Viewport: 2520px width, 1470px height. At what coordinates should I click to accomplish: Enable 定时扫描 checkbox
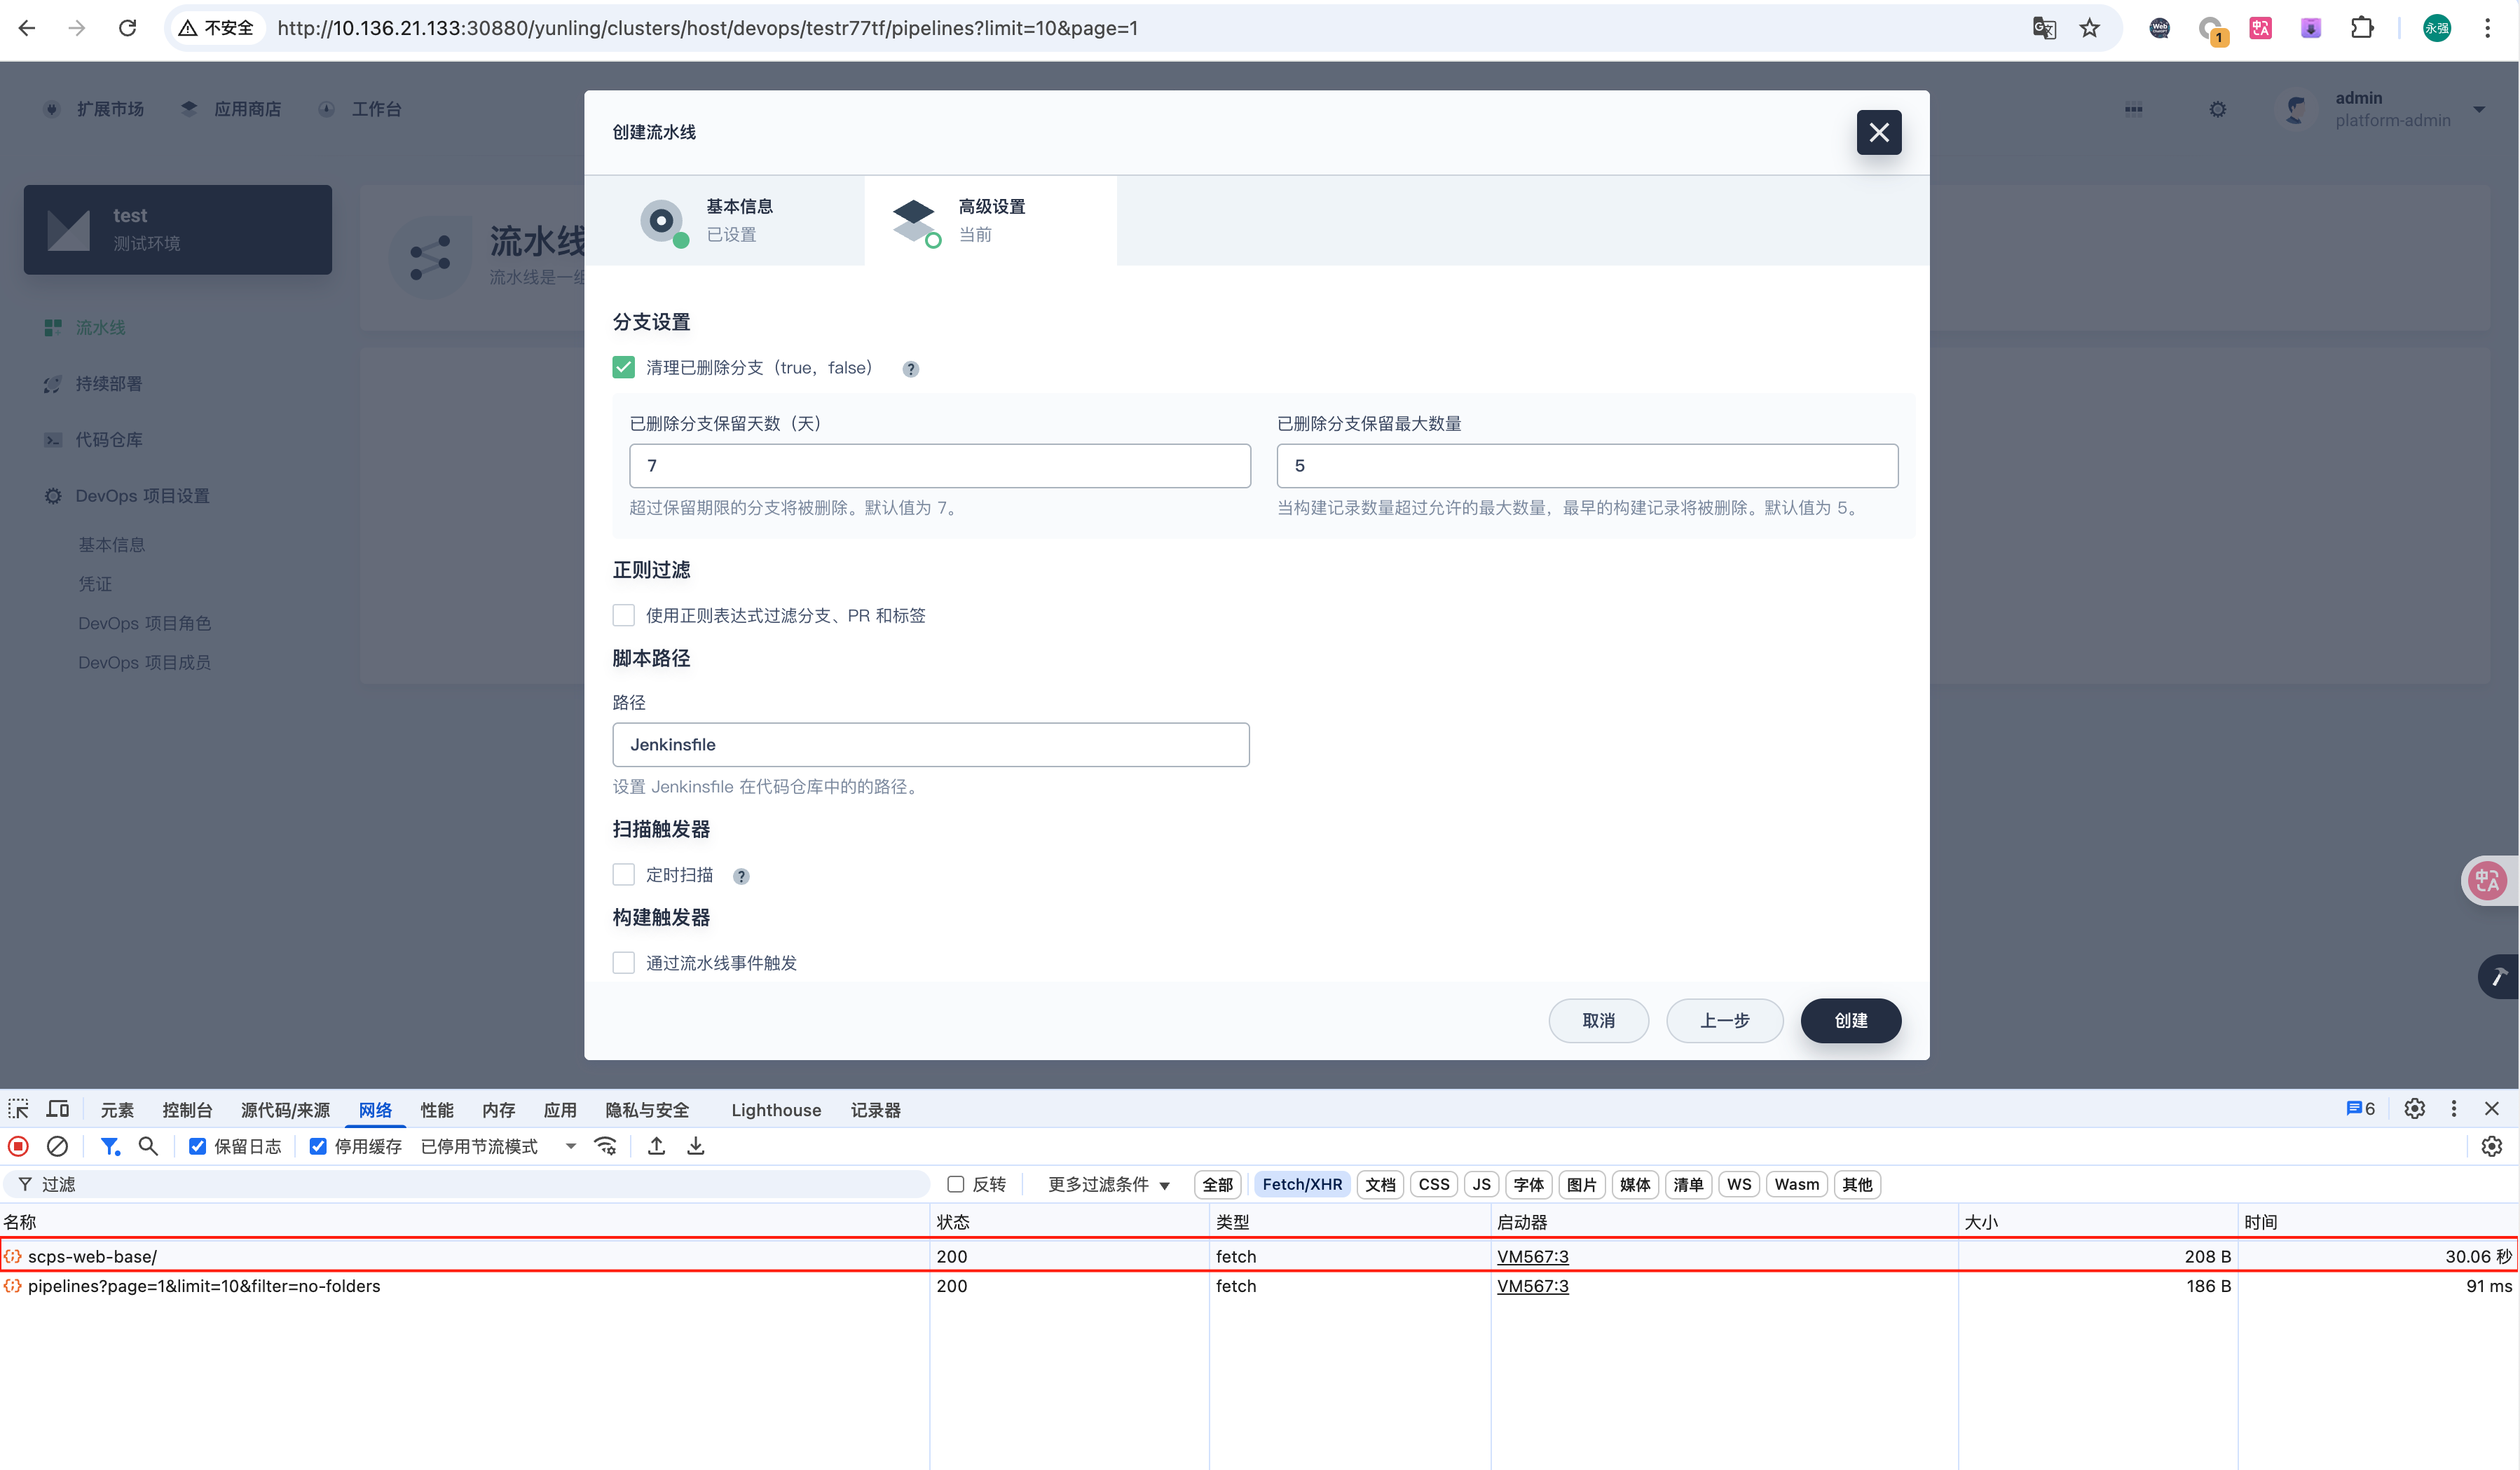coord(624,875)
